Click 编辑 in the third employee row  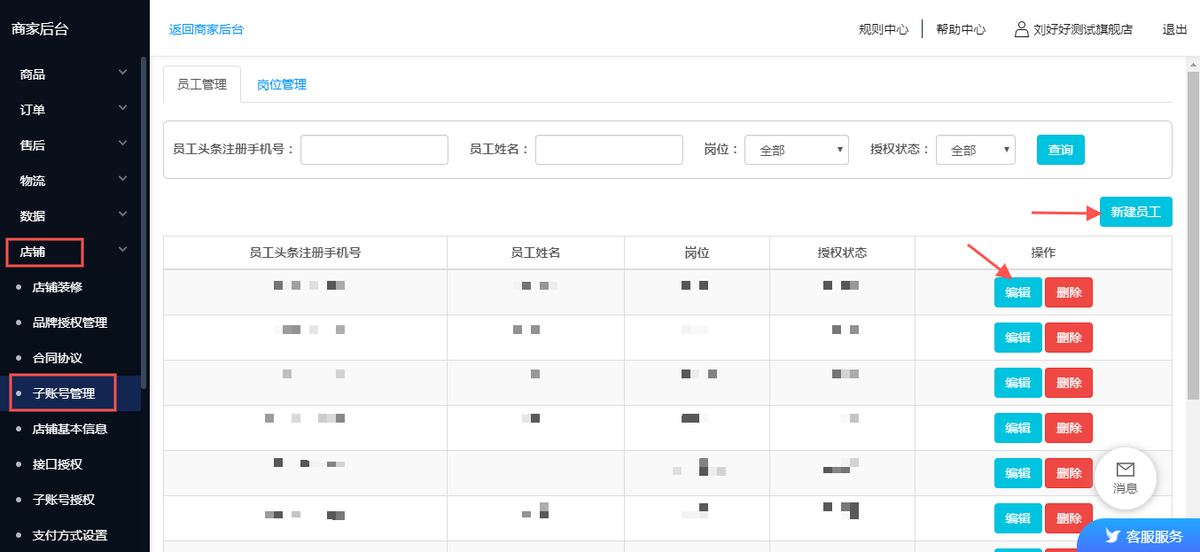1018,383
